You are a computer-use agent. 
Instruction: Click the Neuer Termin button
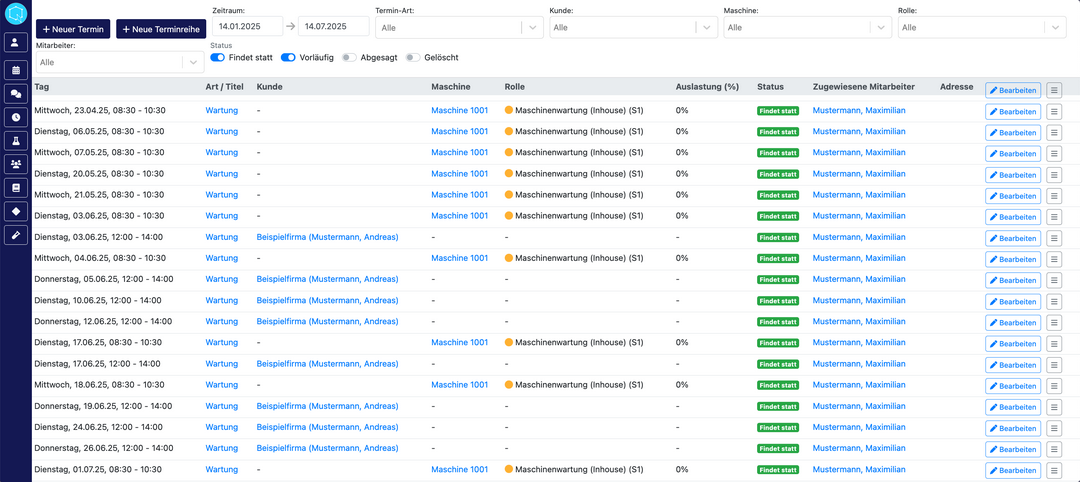(73, 30)
